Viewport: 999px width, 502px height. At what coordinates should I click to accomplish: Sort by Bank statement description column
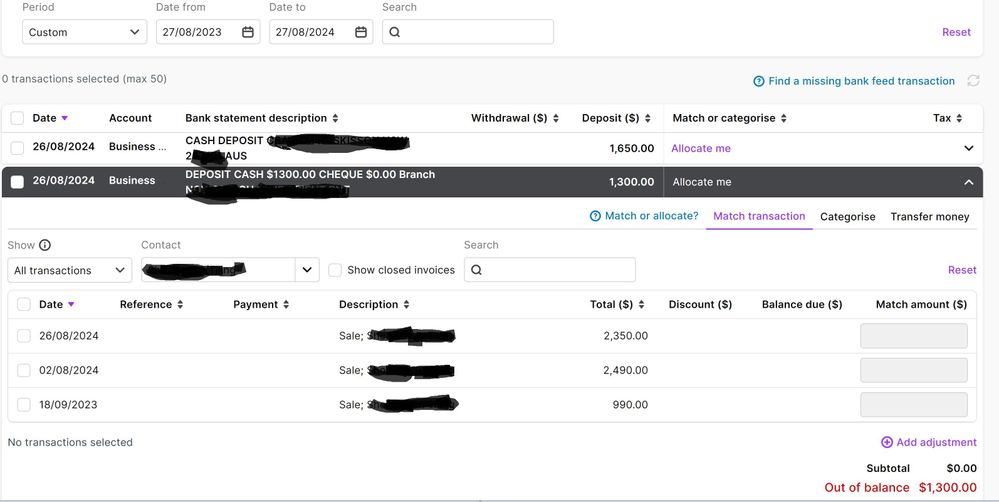click(335, 118)
